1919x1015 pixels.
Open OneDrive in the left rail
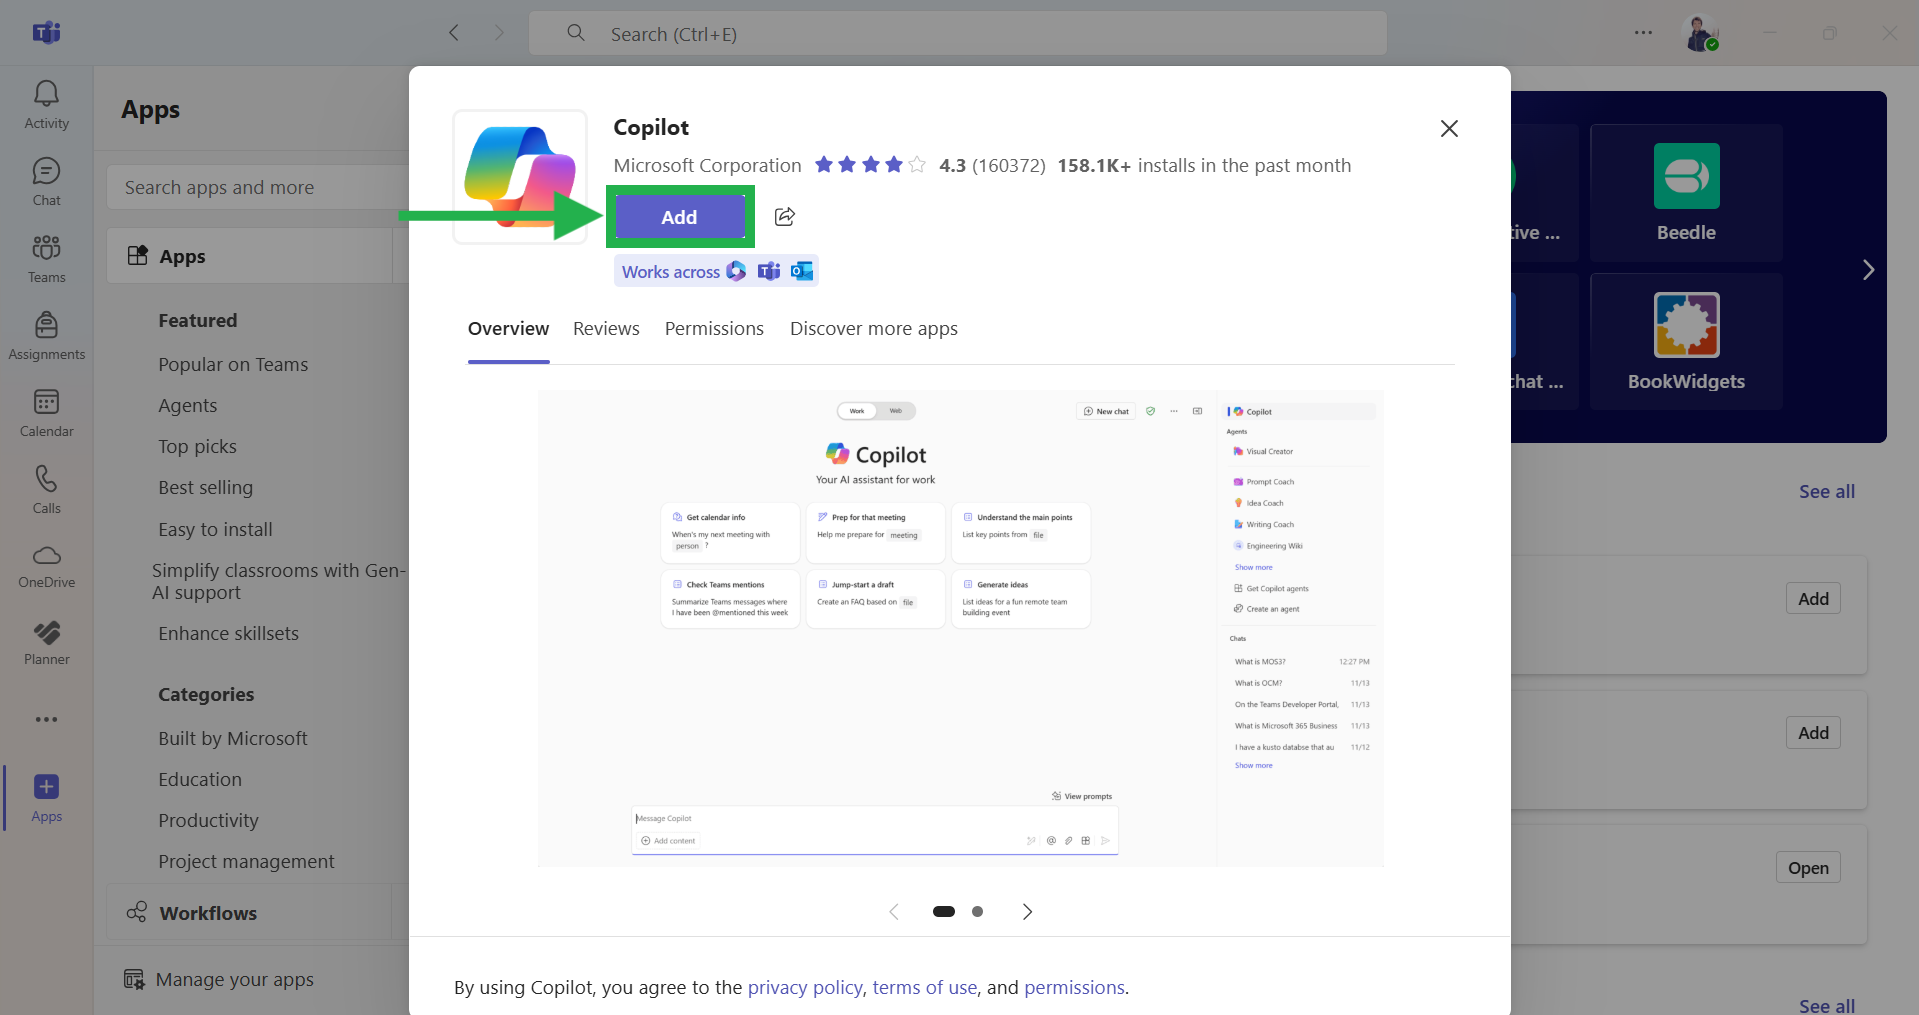tap(46, 566)
